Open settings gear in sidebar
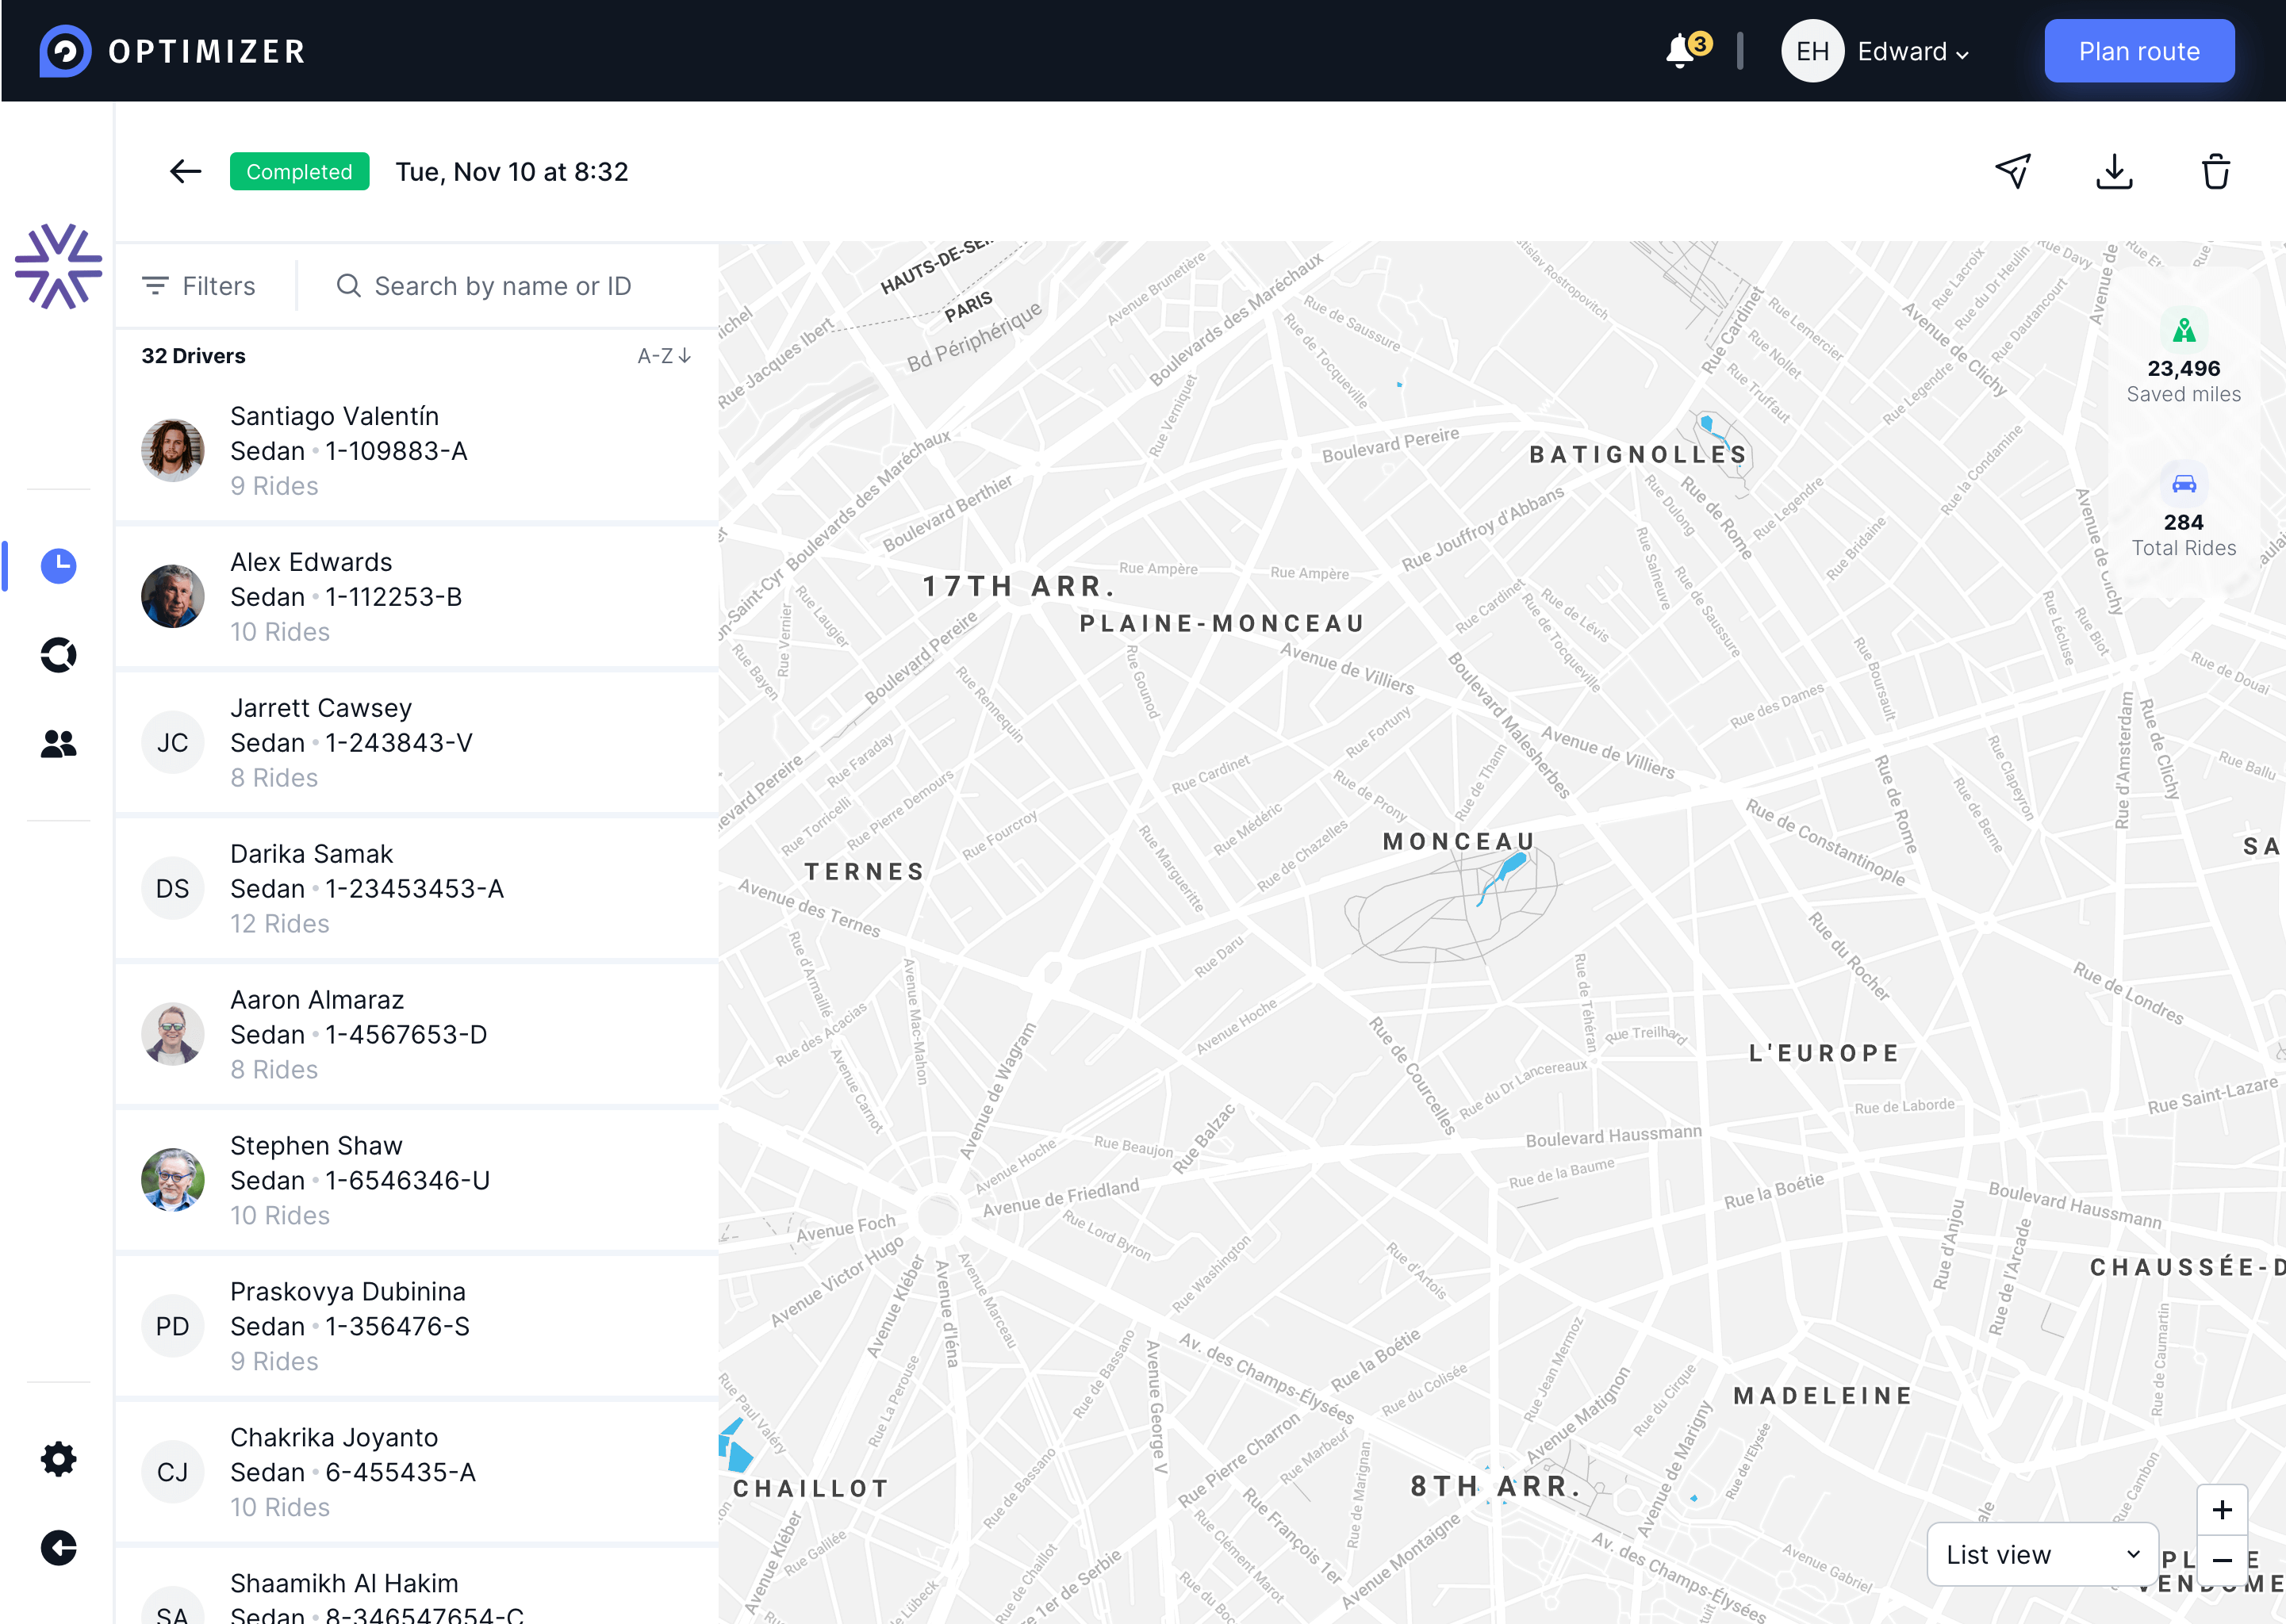This screenshot has height=1624, width=2286. [x=58, y=1459]
